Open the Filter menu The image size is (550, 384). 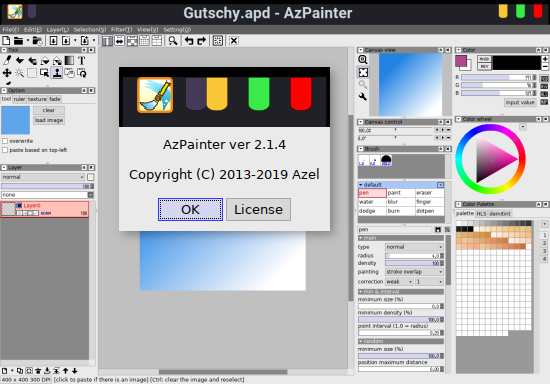[x=121, y=29]
